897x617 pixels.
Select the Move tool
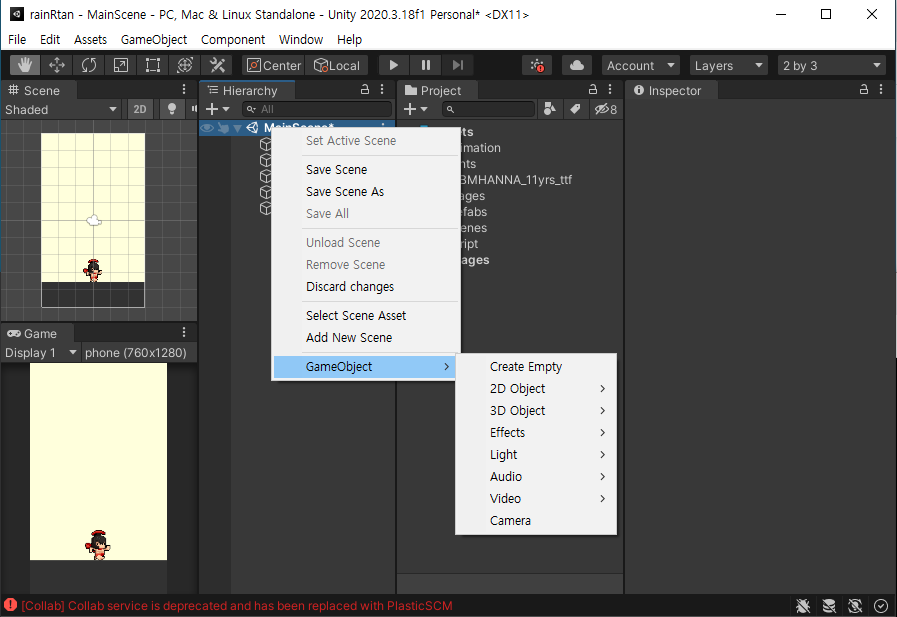tap(57, 65)
